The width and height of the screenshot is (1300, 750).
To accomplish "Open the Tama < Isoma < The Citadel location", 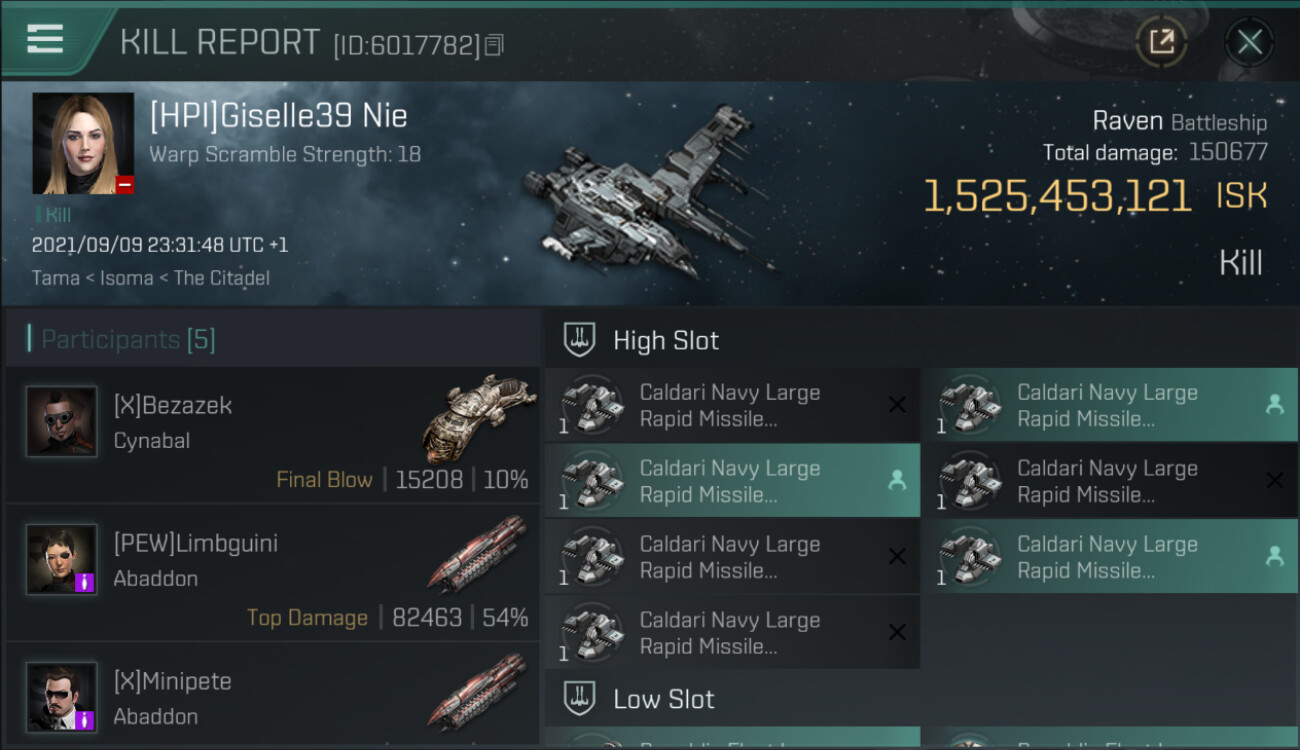I will pyautogui.click(x=151, y=278).
